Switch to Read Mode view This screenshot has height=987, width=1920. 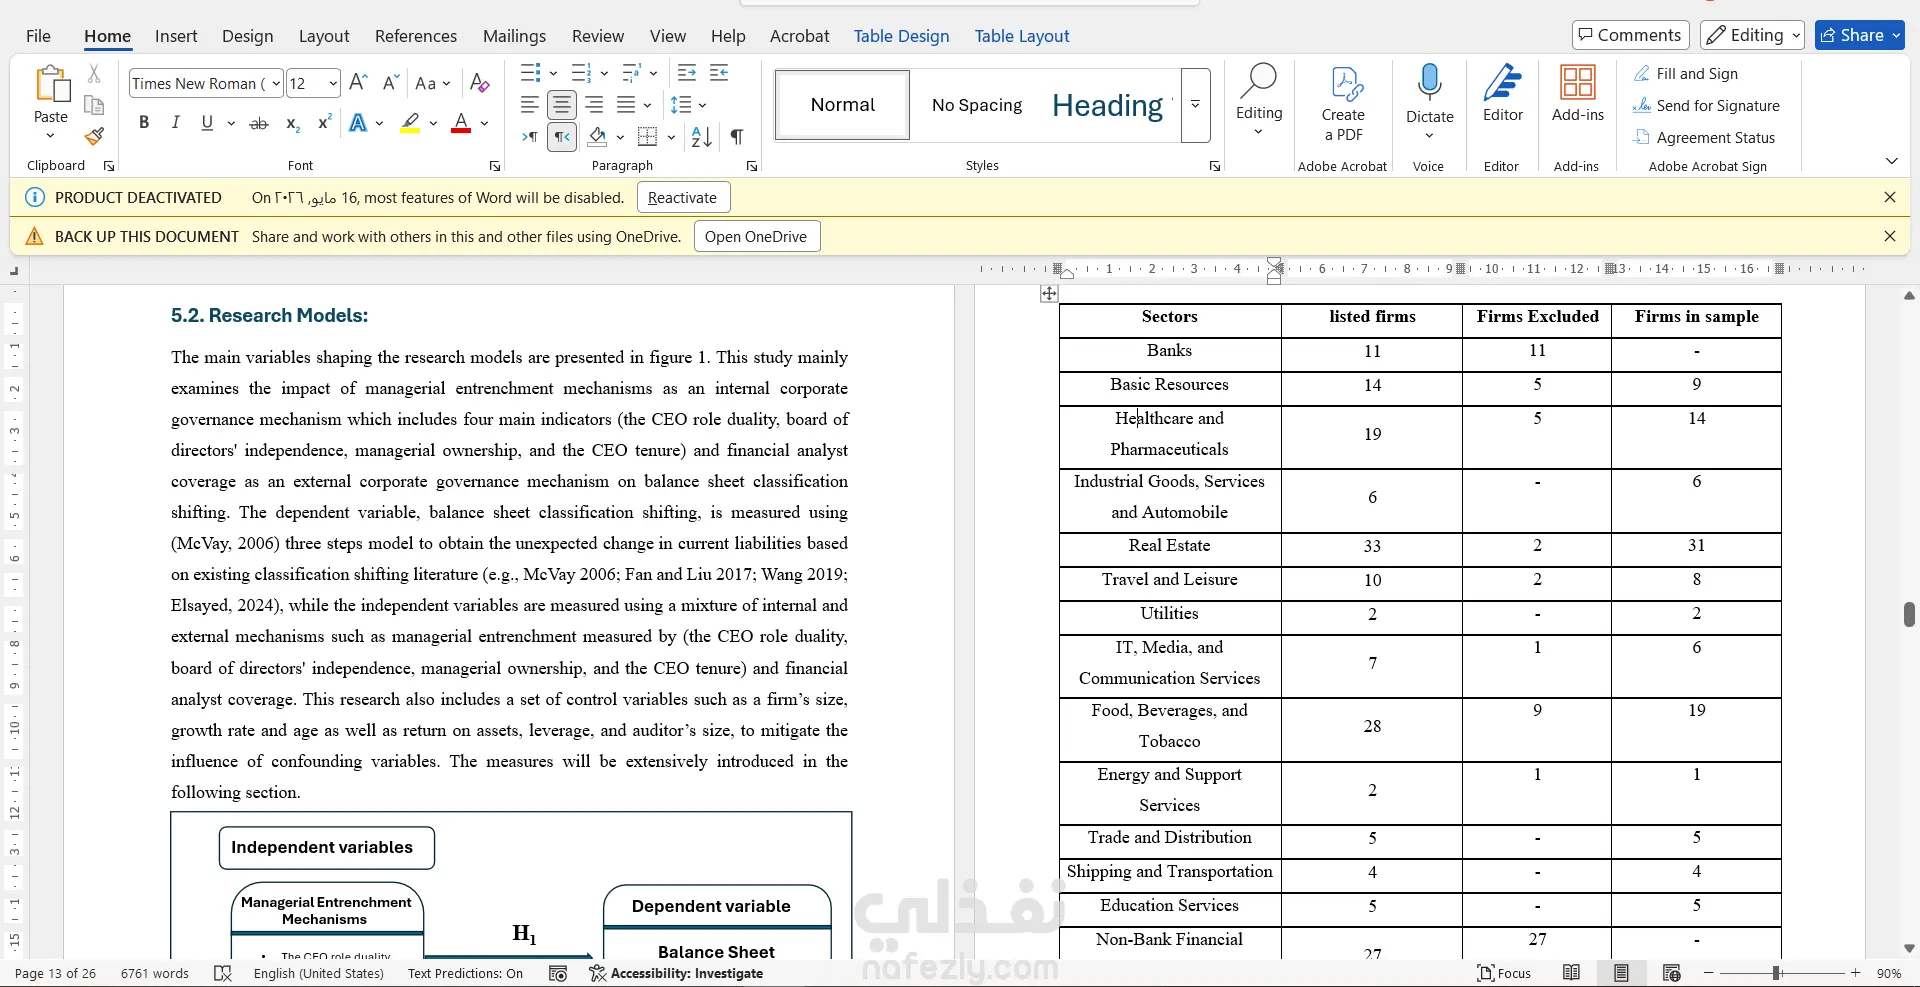point(1571,973)
